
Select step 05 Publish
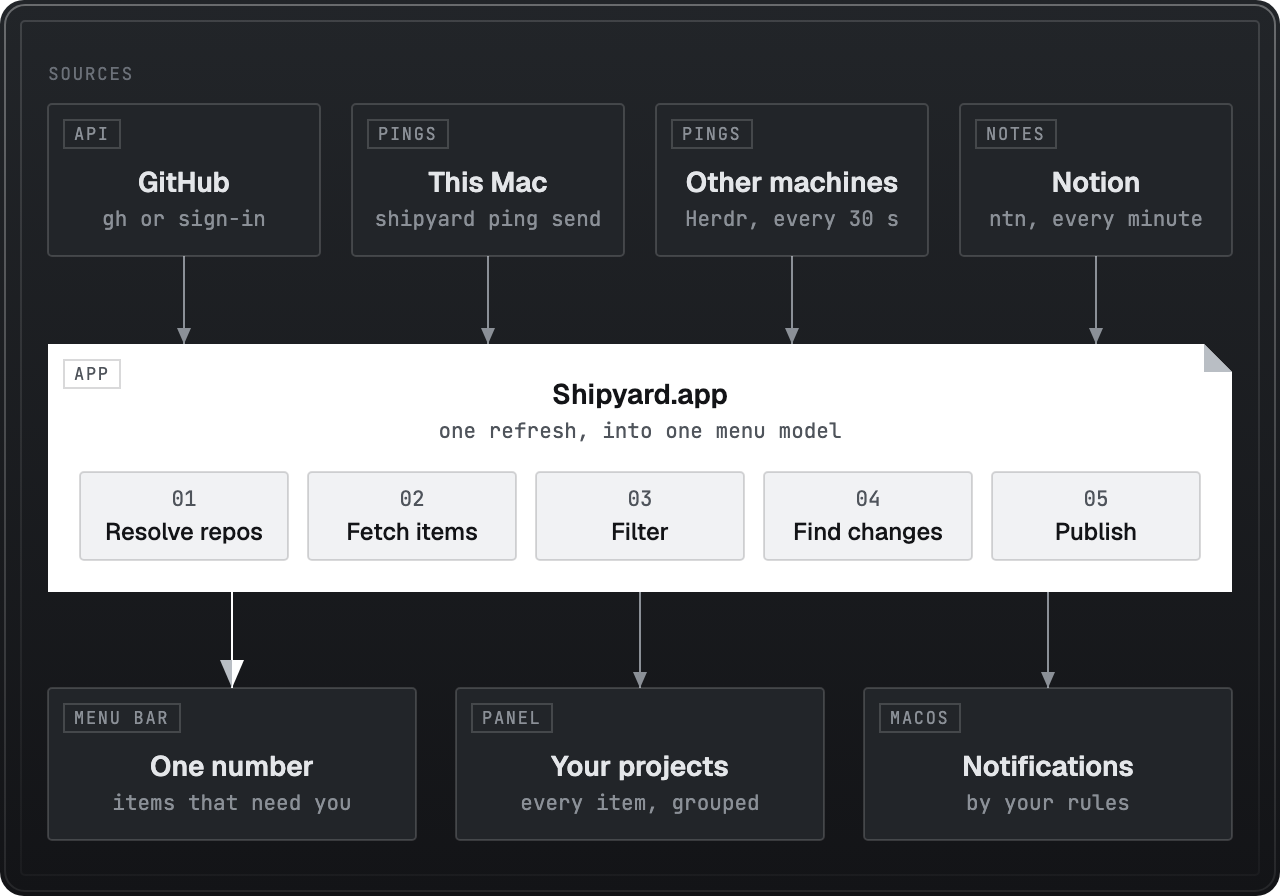(1096, 516)
